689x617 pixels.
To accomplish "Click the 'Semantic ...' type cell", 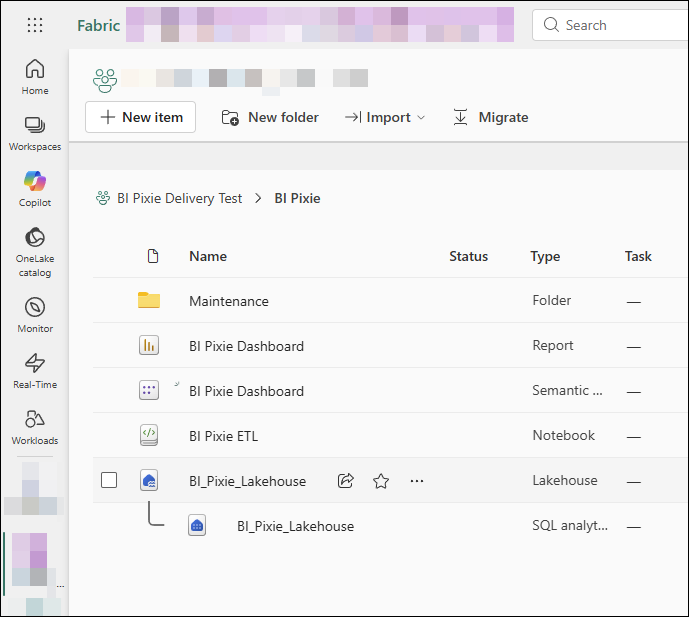I will click(x=567, y=390).
